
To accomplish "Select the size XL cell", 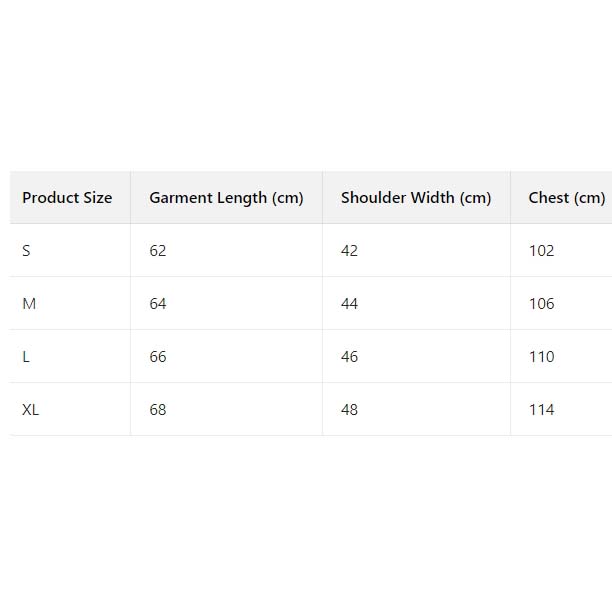I will pyautogui.click(x=31, y=410).
